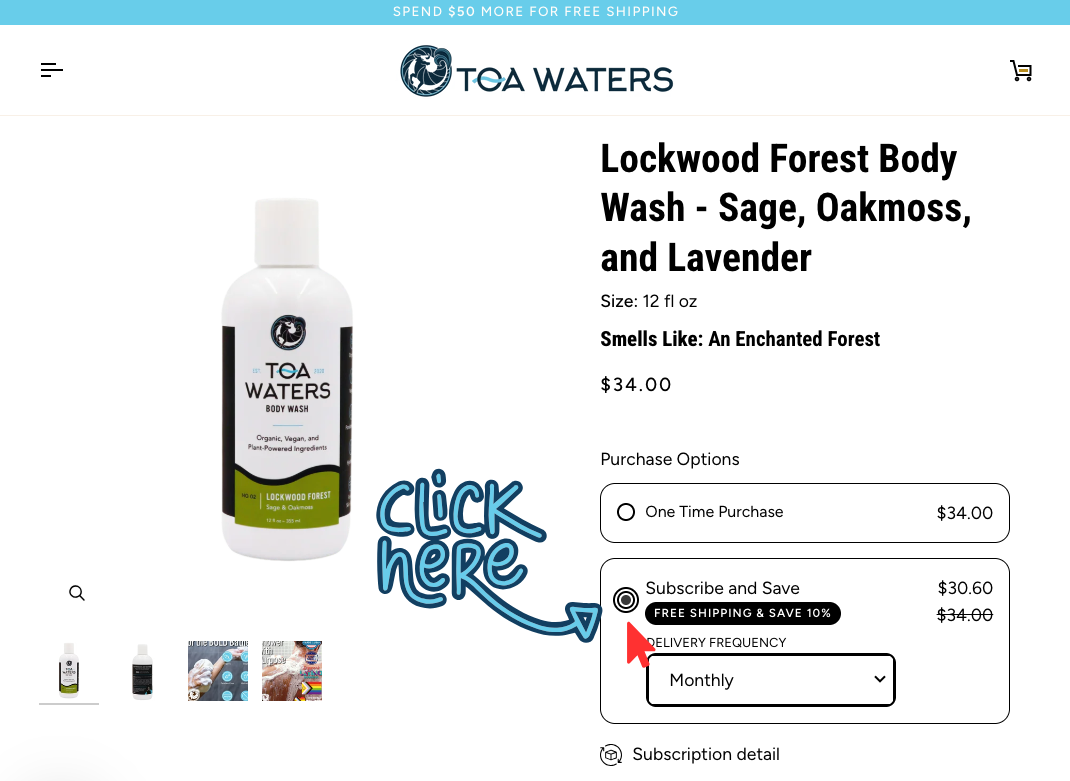Click the One Time Purchase $34.00 price

point(964,513)
